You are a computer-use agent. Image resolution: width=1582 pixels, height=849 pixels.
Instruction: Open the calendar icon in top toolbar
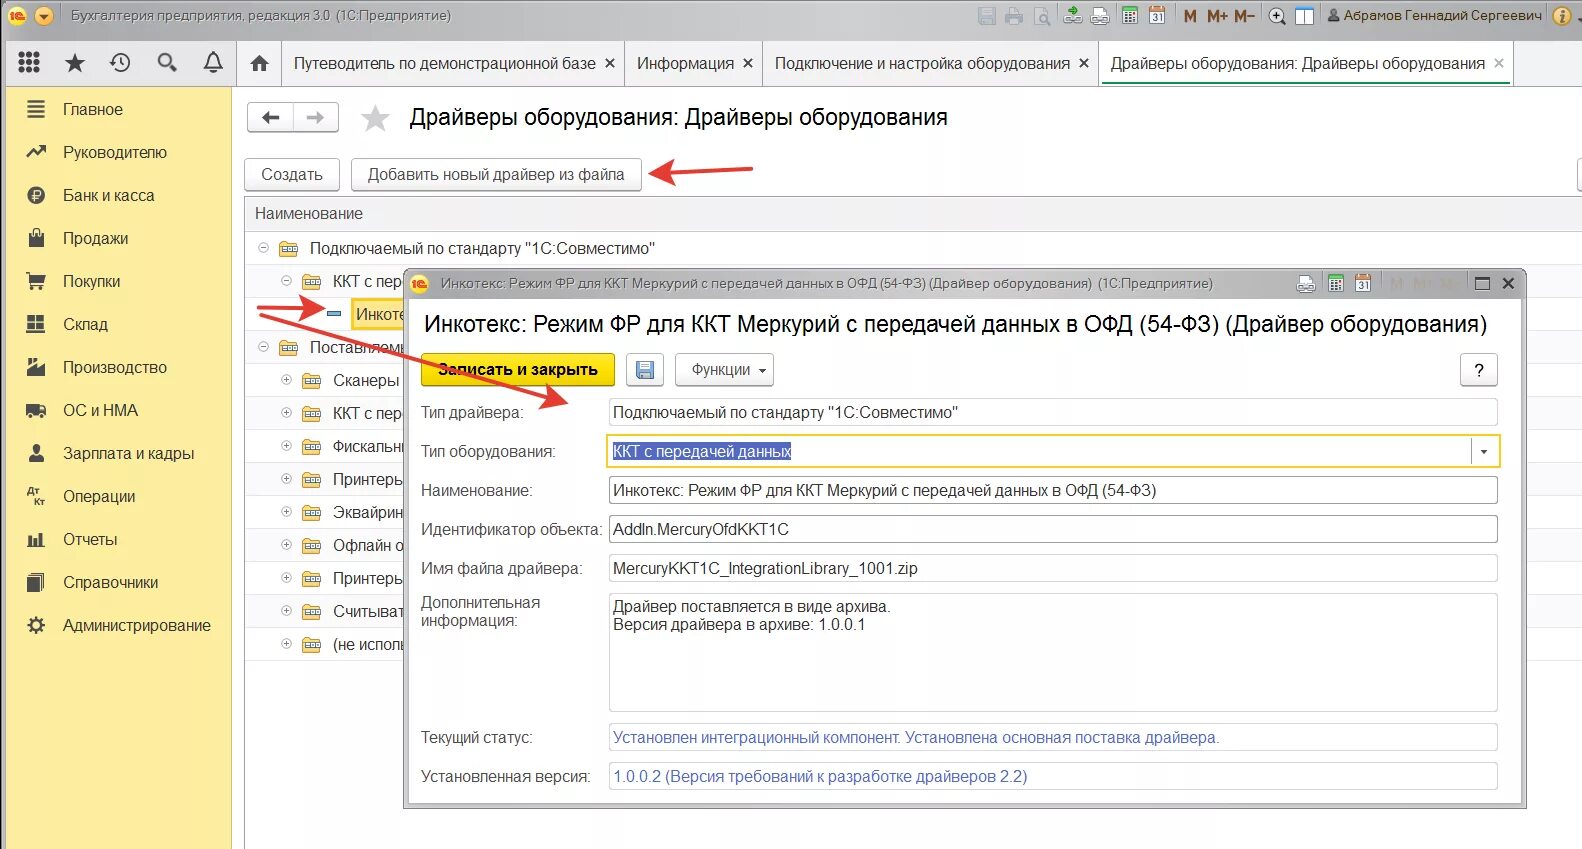click(x=1157, y=16)
